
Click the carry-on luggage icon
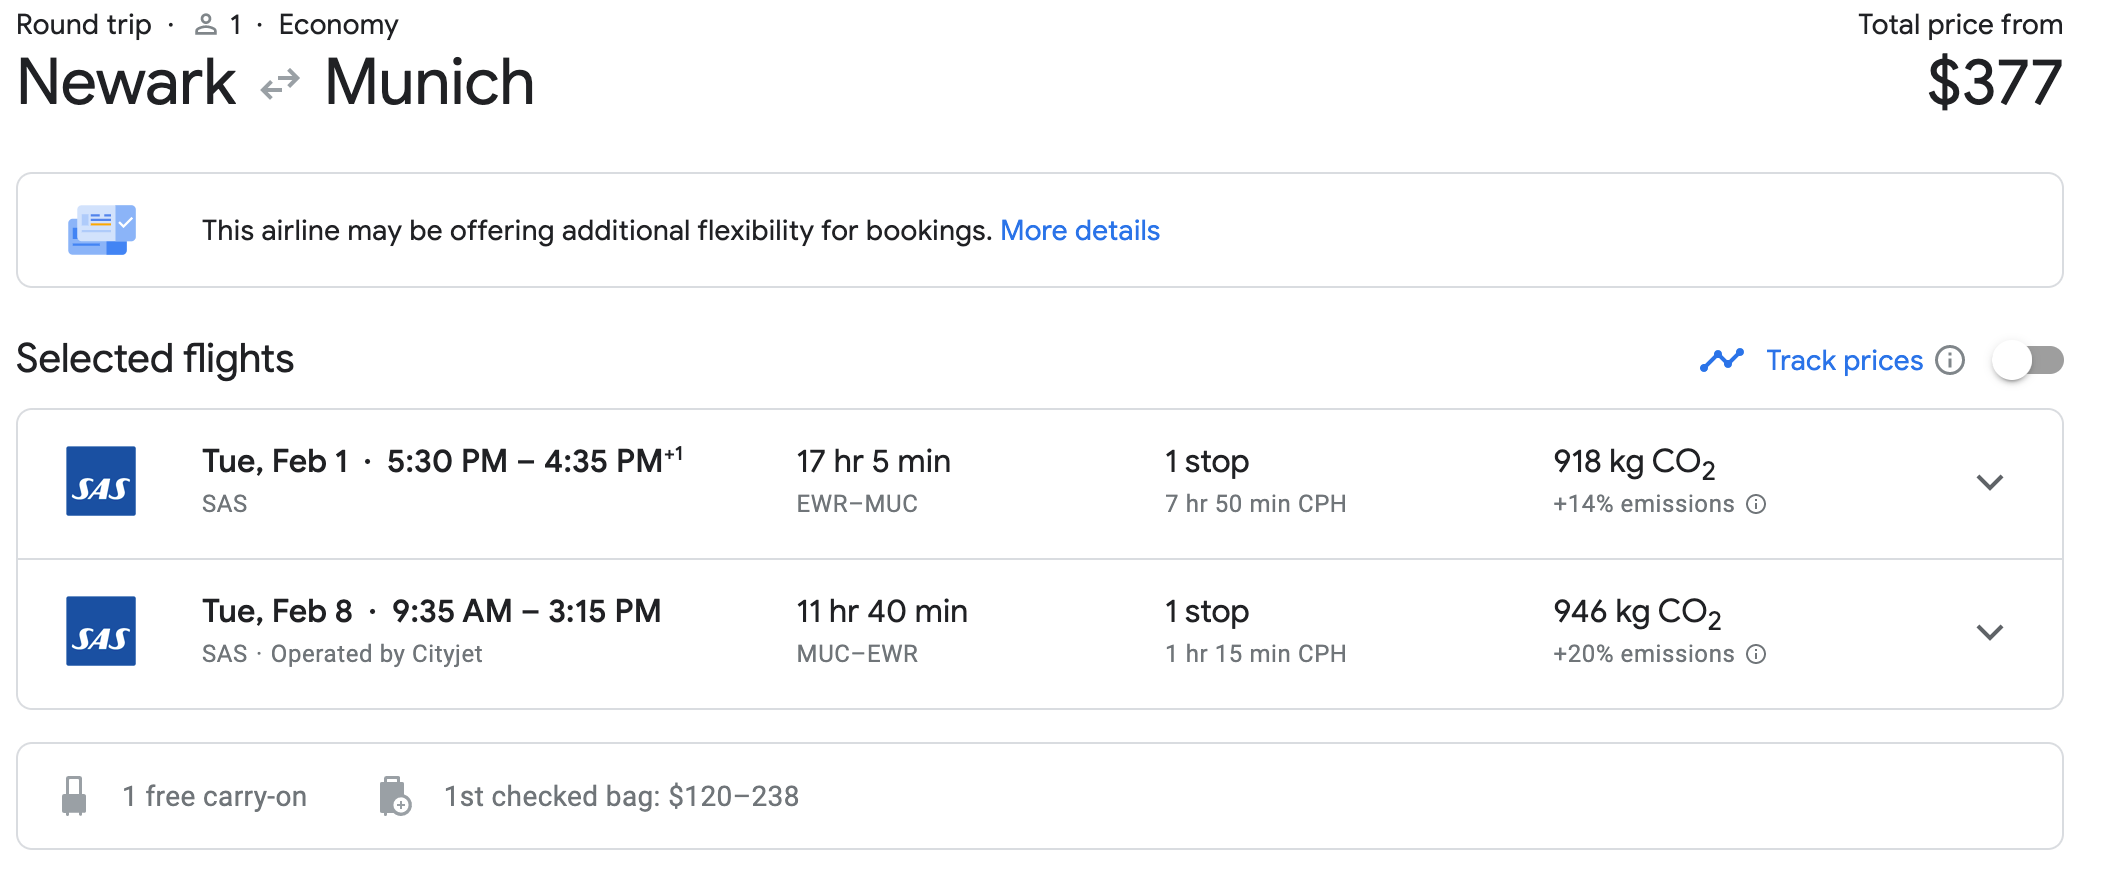tap(74, 796)
